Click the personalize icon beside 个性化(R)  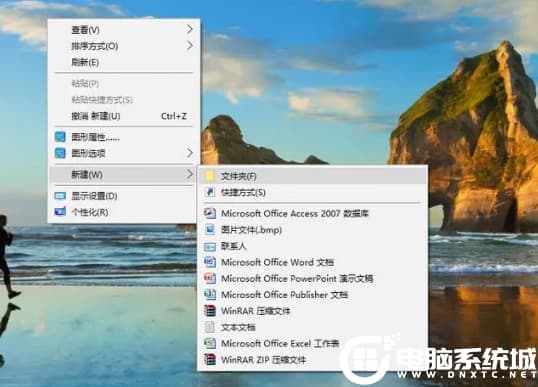coord(60,212)
